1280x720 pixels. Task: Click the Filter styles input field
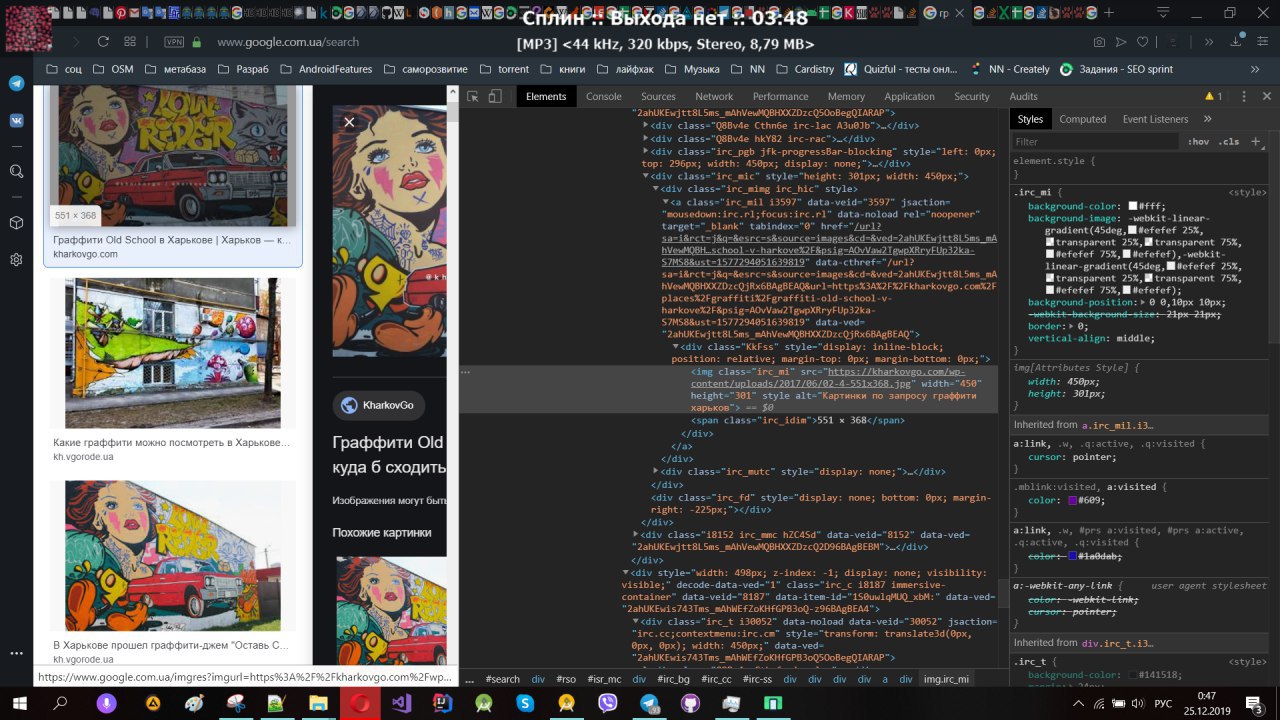1094,142
